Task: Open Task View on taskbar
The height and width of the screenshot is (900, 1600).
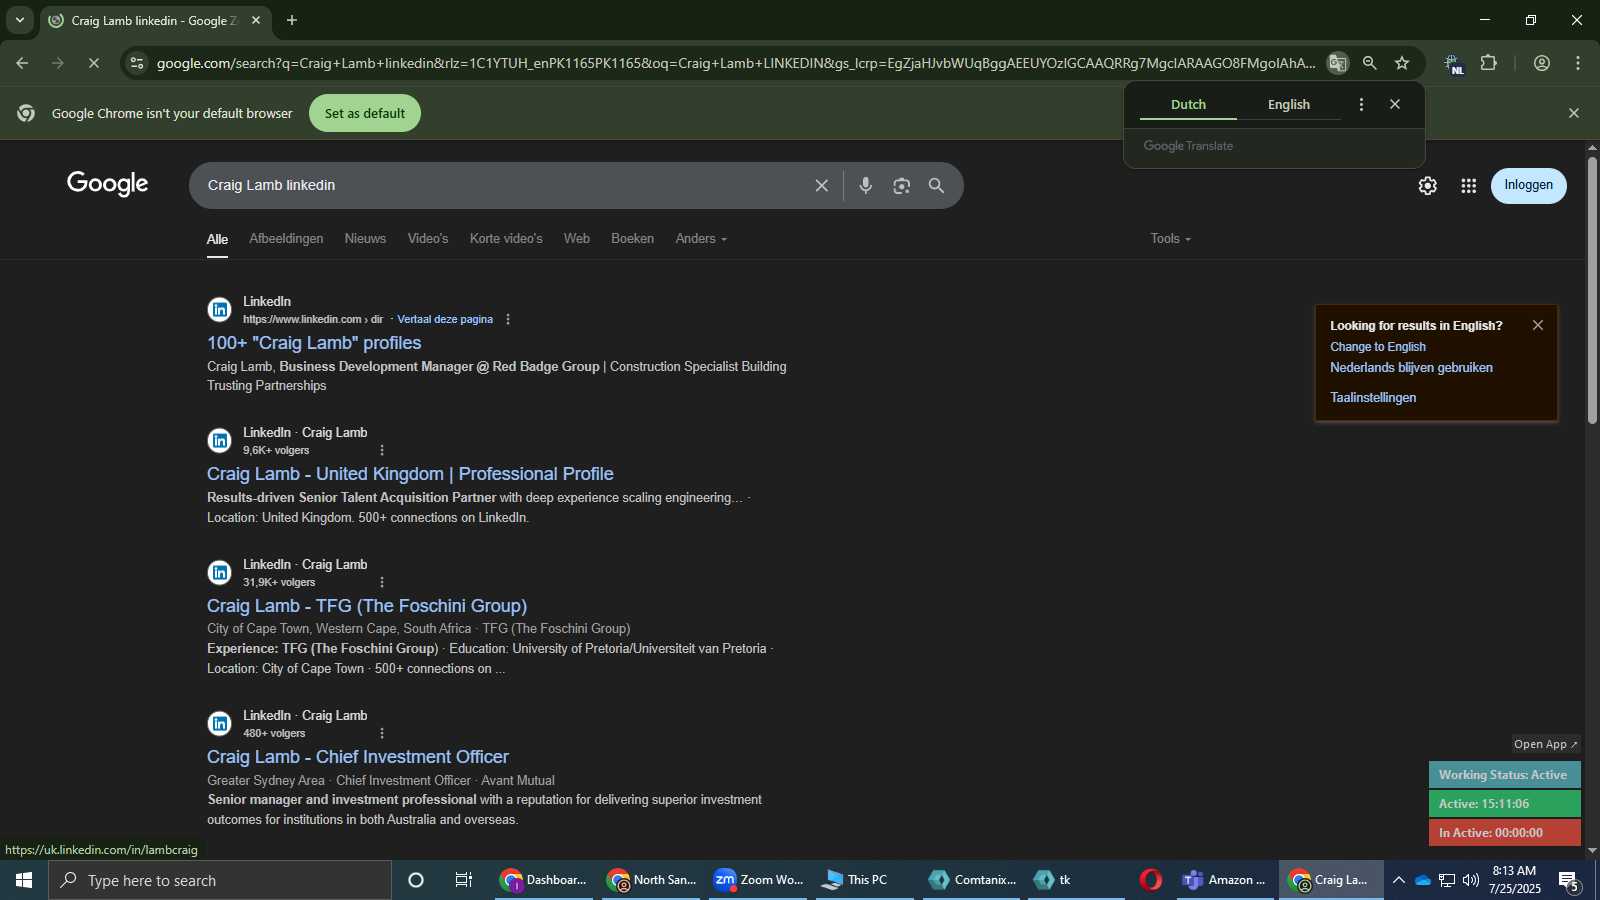Action: coord(464,880)
